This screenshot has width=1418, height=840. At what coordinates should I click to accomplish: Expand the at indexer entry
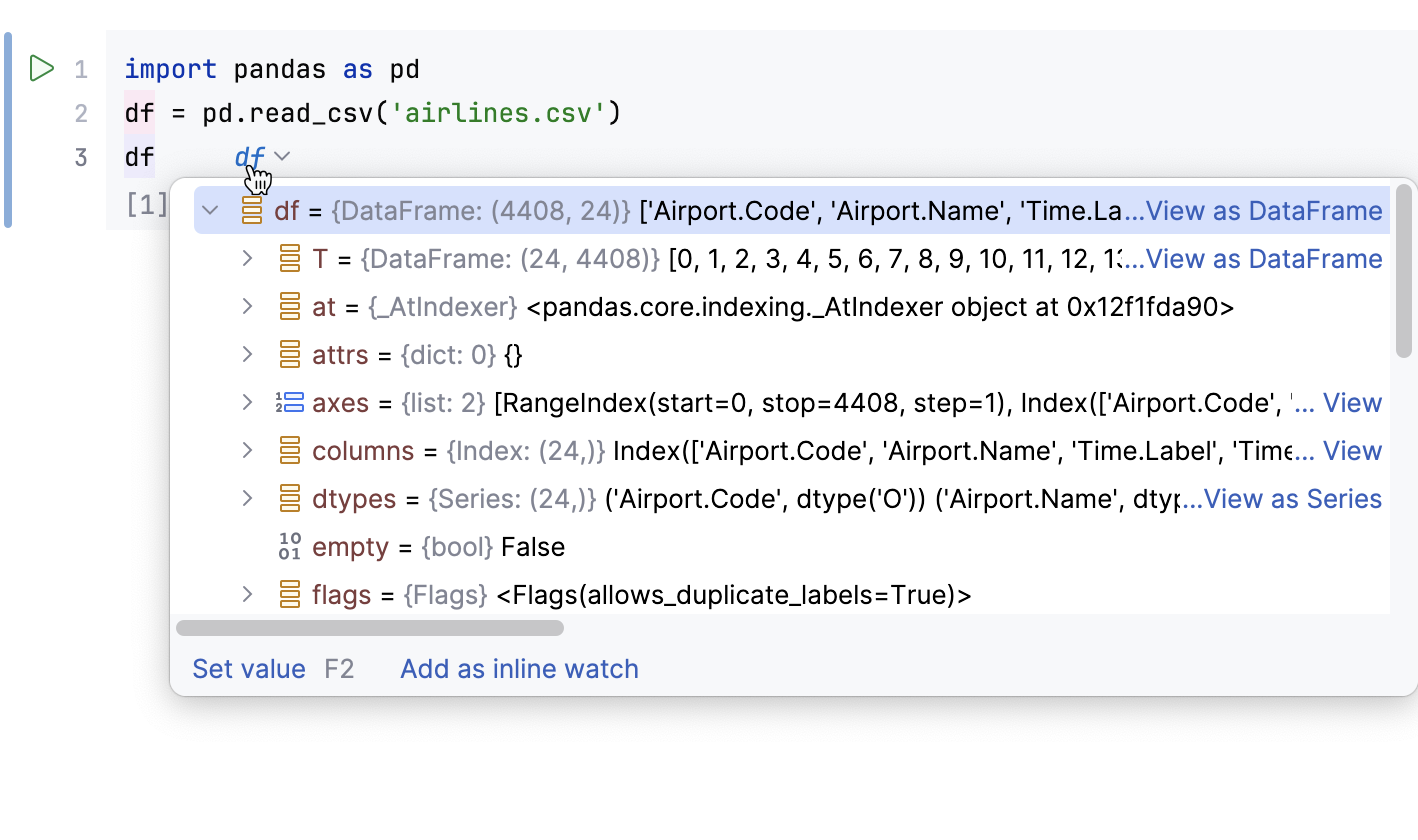click(x=247, y=306)
